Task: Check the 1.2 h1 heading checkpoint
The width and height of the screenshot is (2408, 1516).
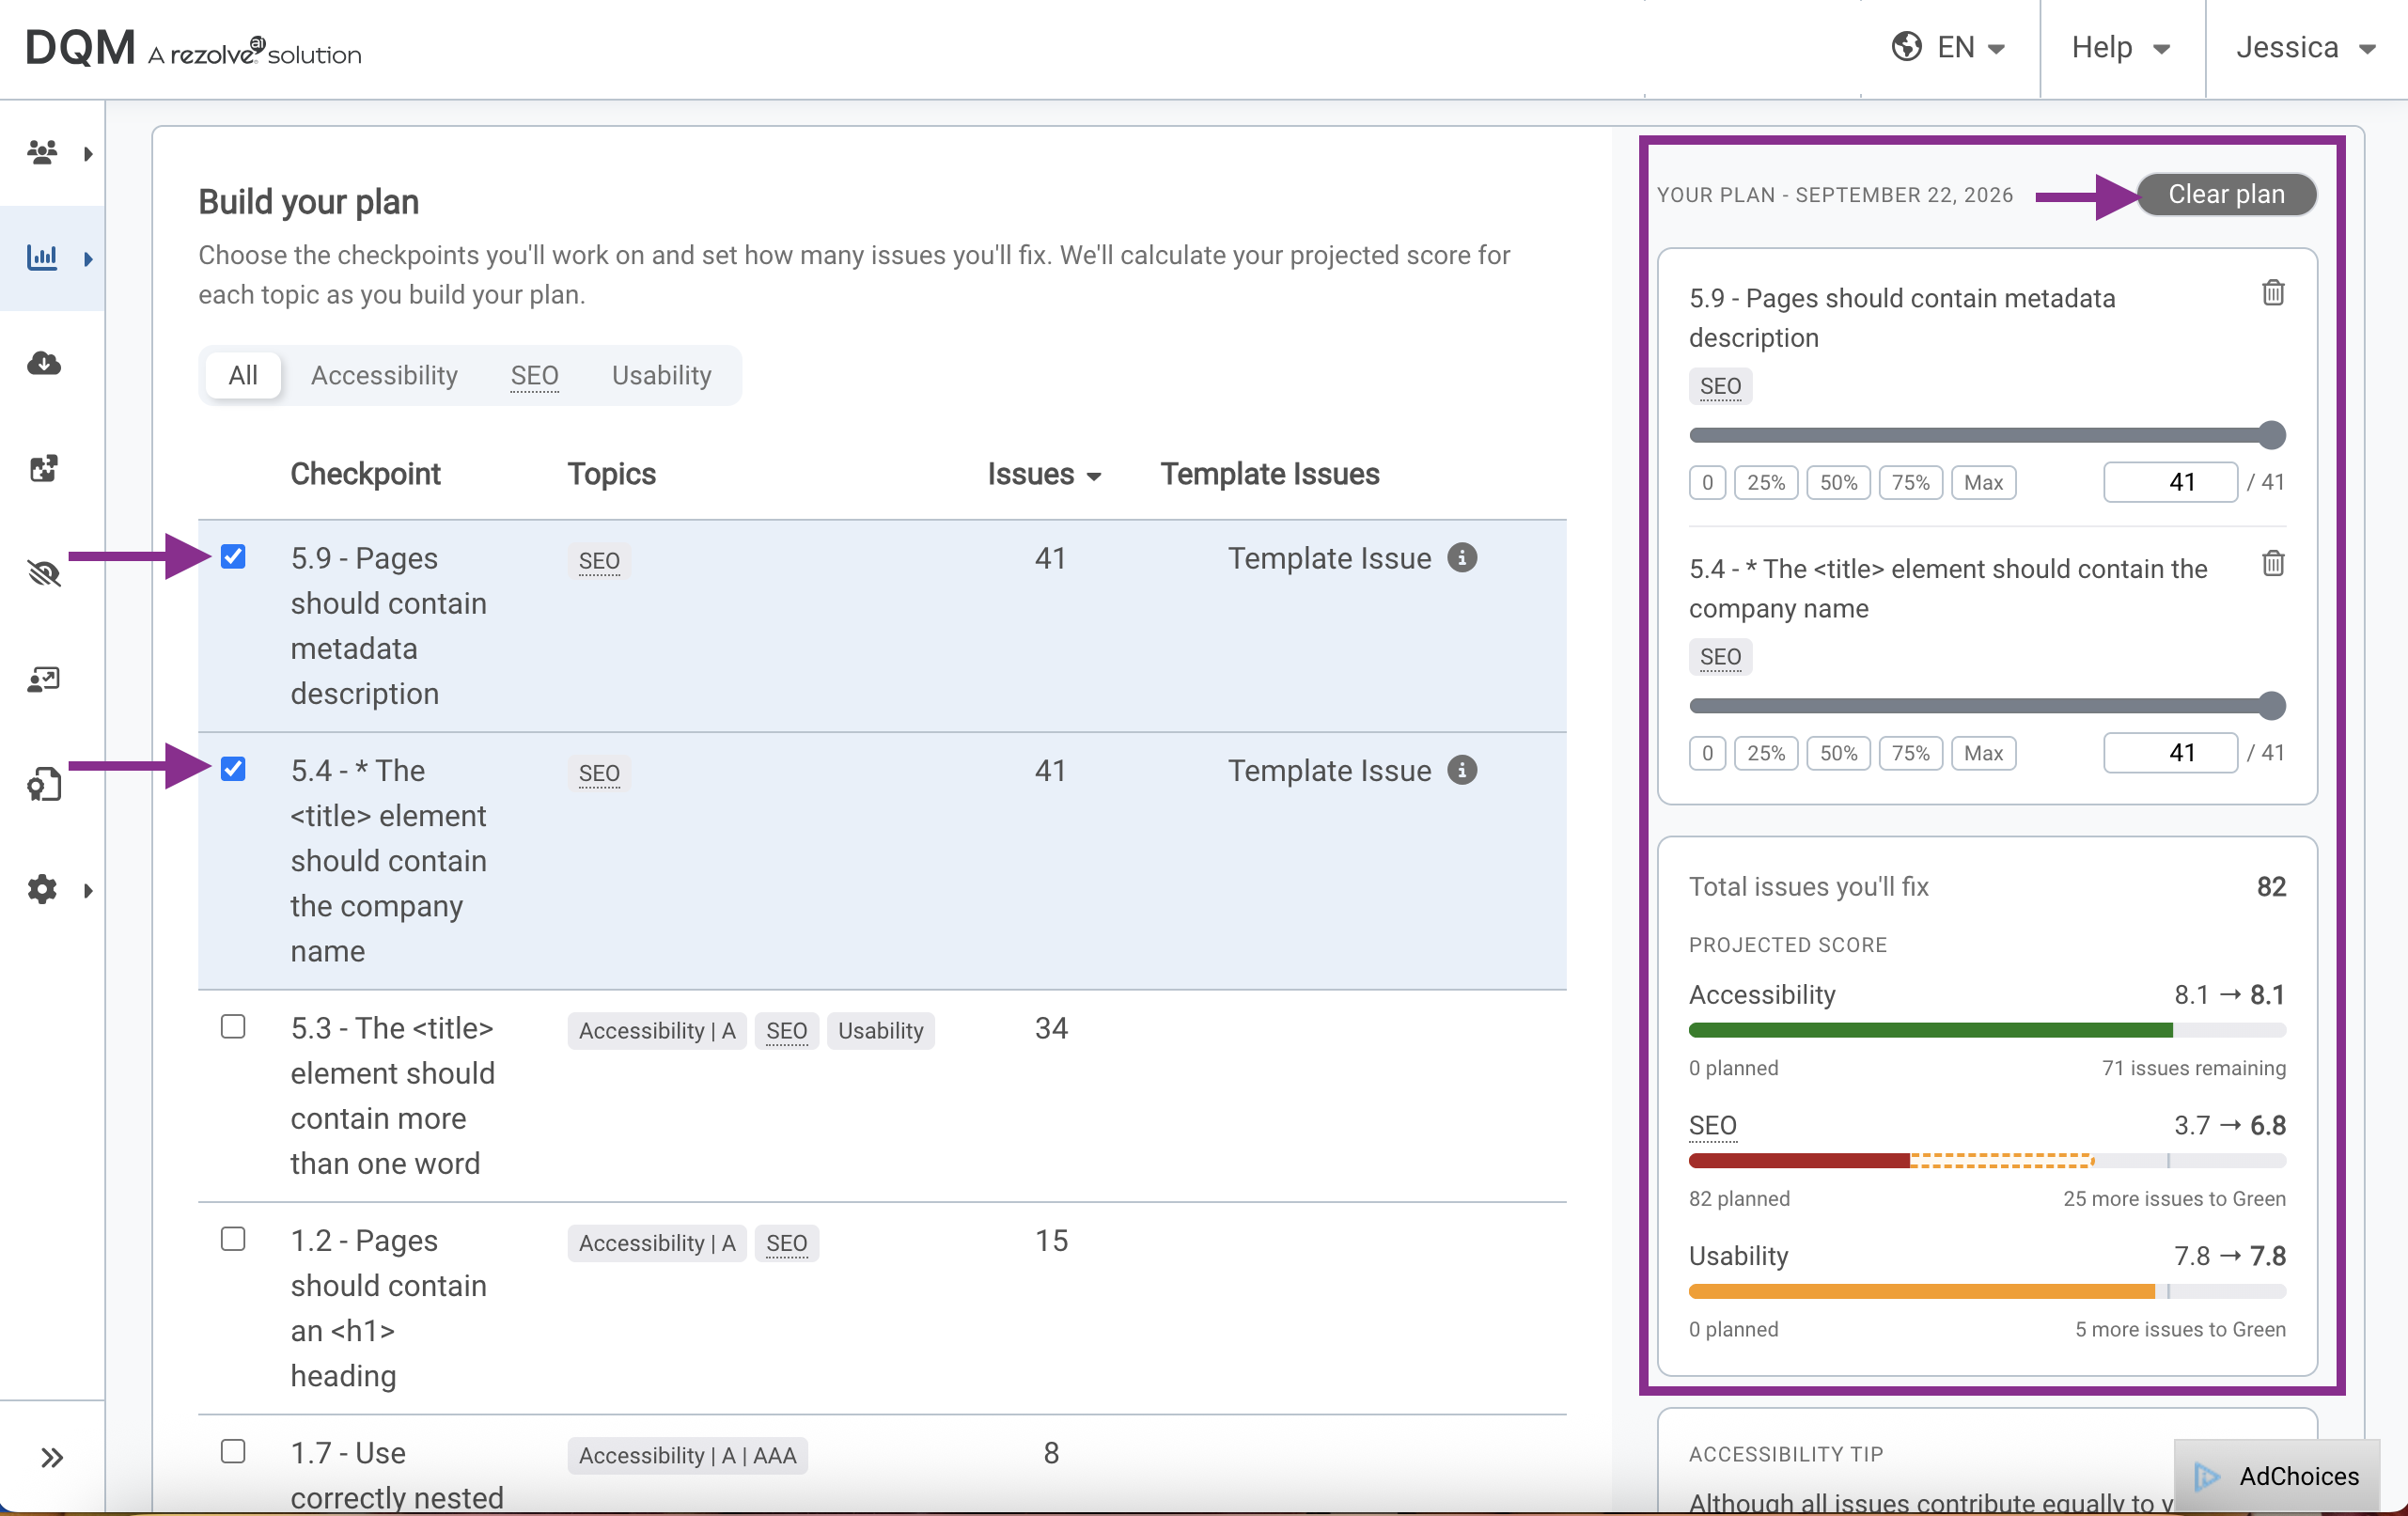Action: pos(233,1239)
